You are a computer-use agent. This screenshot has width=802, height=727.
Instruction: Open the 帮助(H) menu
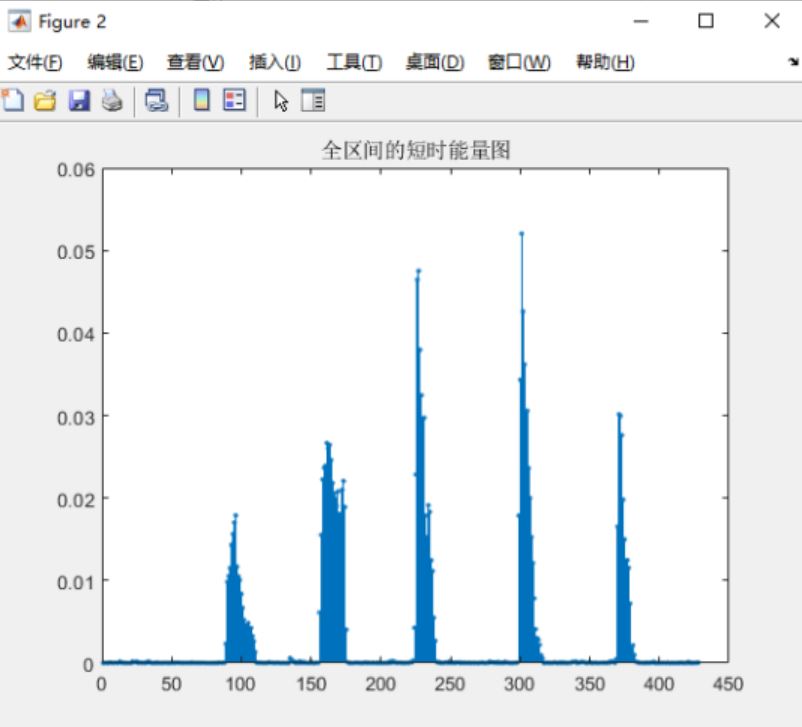click(605, 62)
